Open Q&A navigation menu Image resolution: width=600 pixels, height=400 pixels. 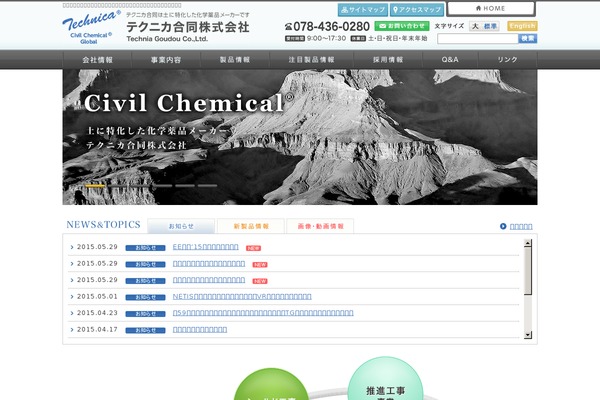pos(450,60)
